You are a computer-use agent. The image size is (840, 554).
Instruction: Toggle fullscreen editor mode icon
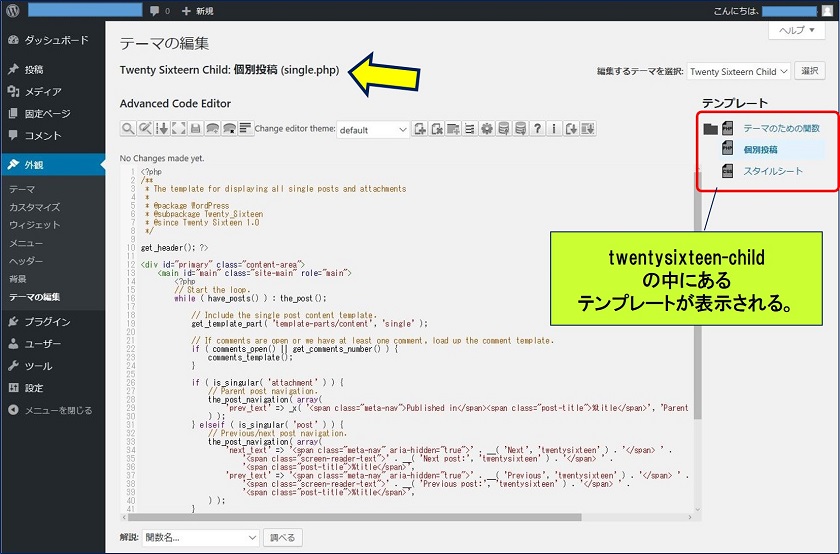tap(178, 129)
